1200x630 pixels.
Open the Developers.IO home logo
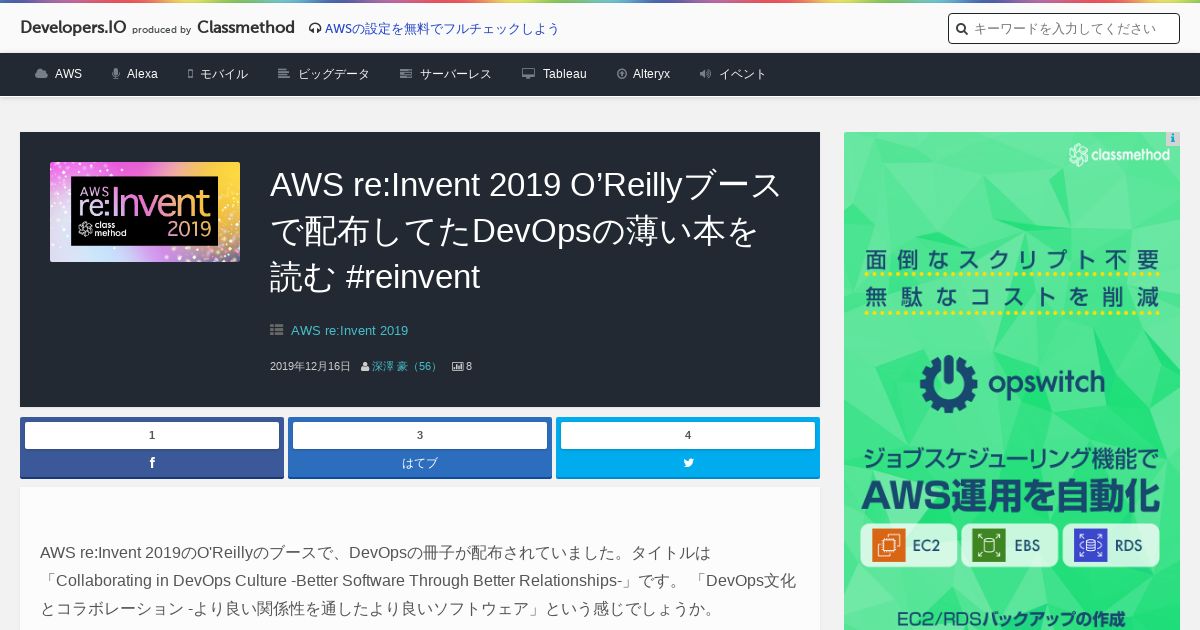point(73,28)
